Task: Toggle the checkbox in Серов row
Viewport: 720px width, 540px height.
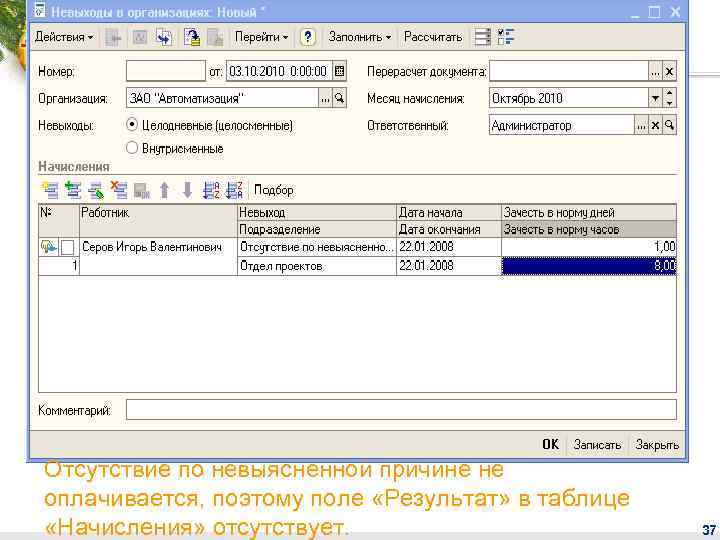Action: point(68,248)
